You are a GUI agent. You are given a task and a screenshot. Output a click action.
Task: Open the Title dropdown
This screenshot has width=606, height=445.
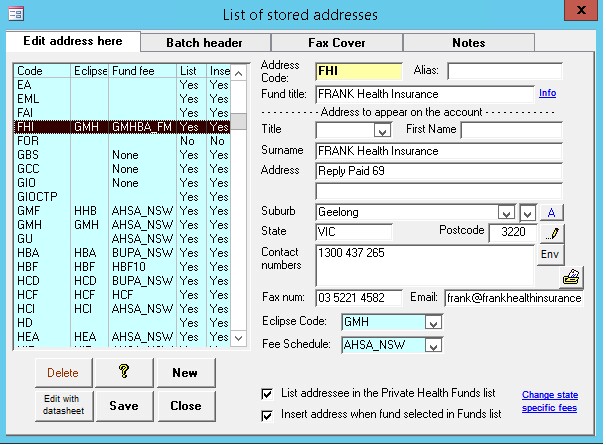[382, 130]
